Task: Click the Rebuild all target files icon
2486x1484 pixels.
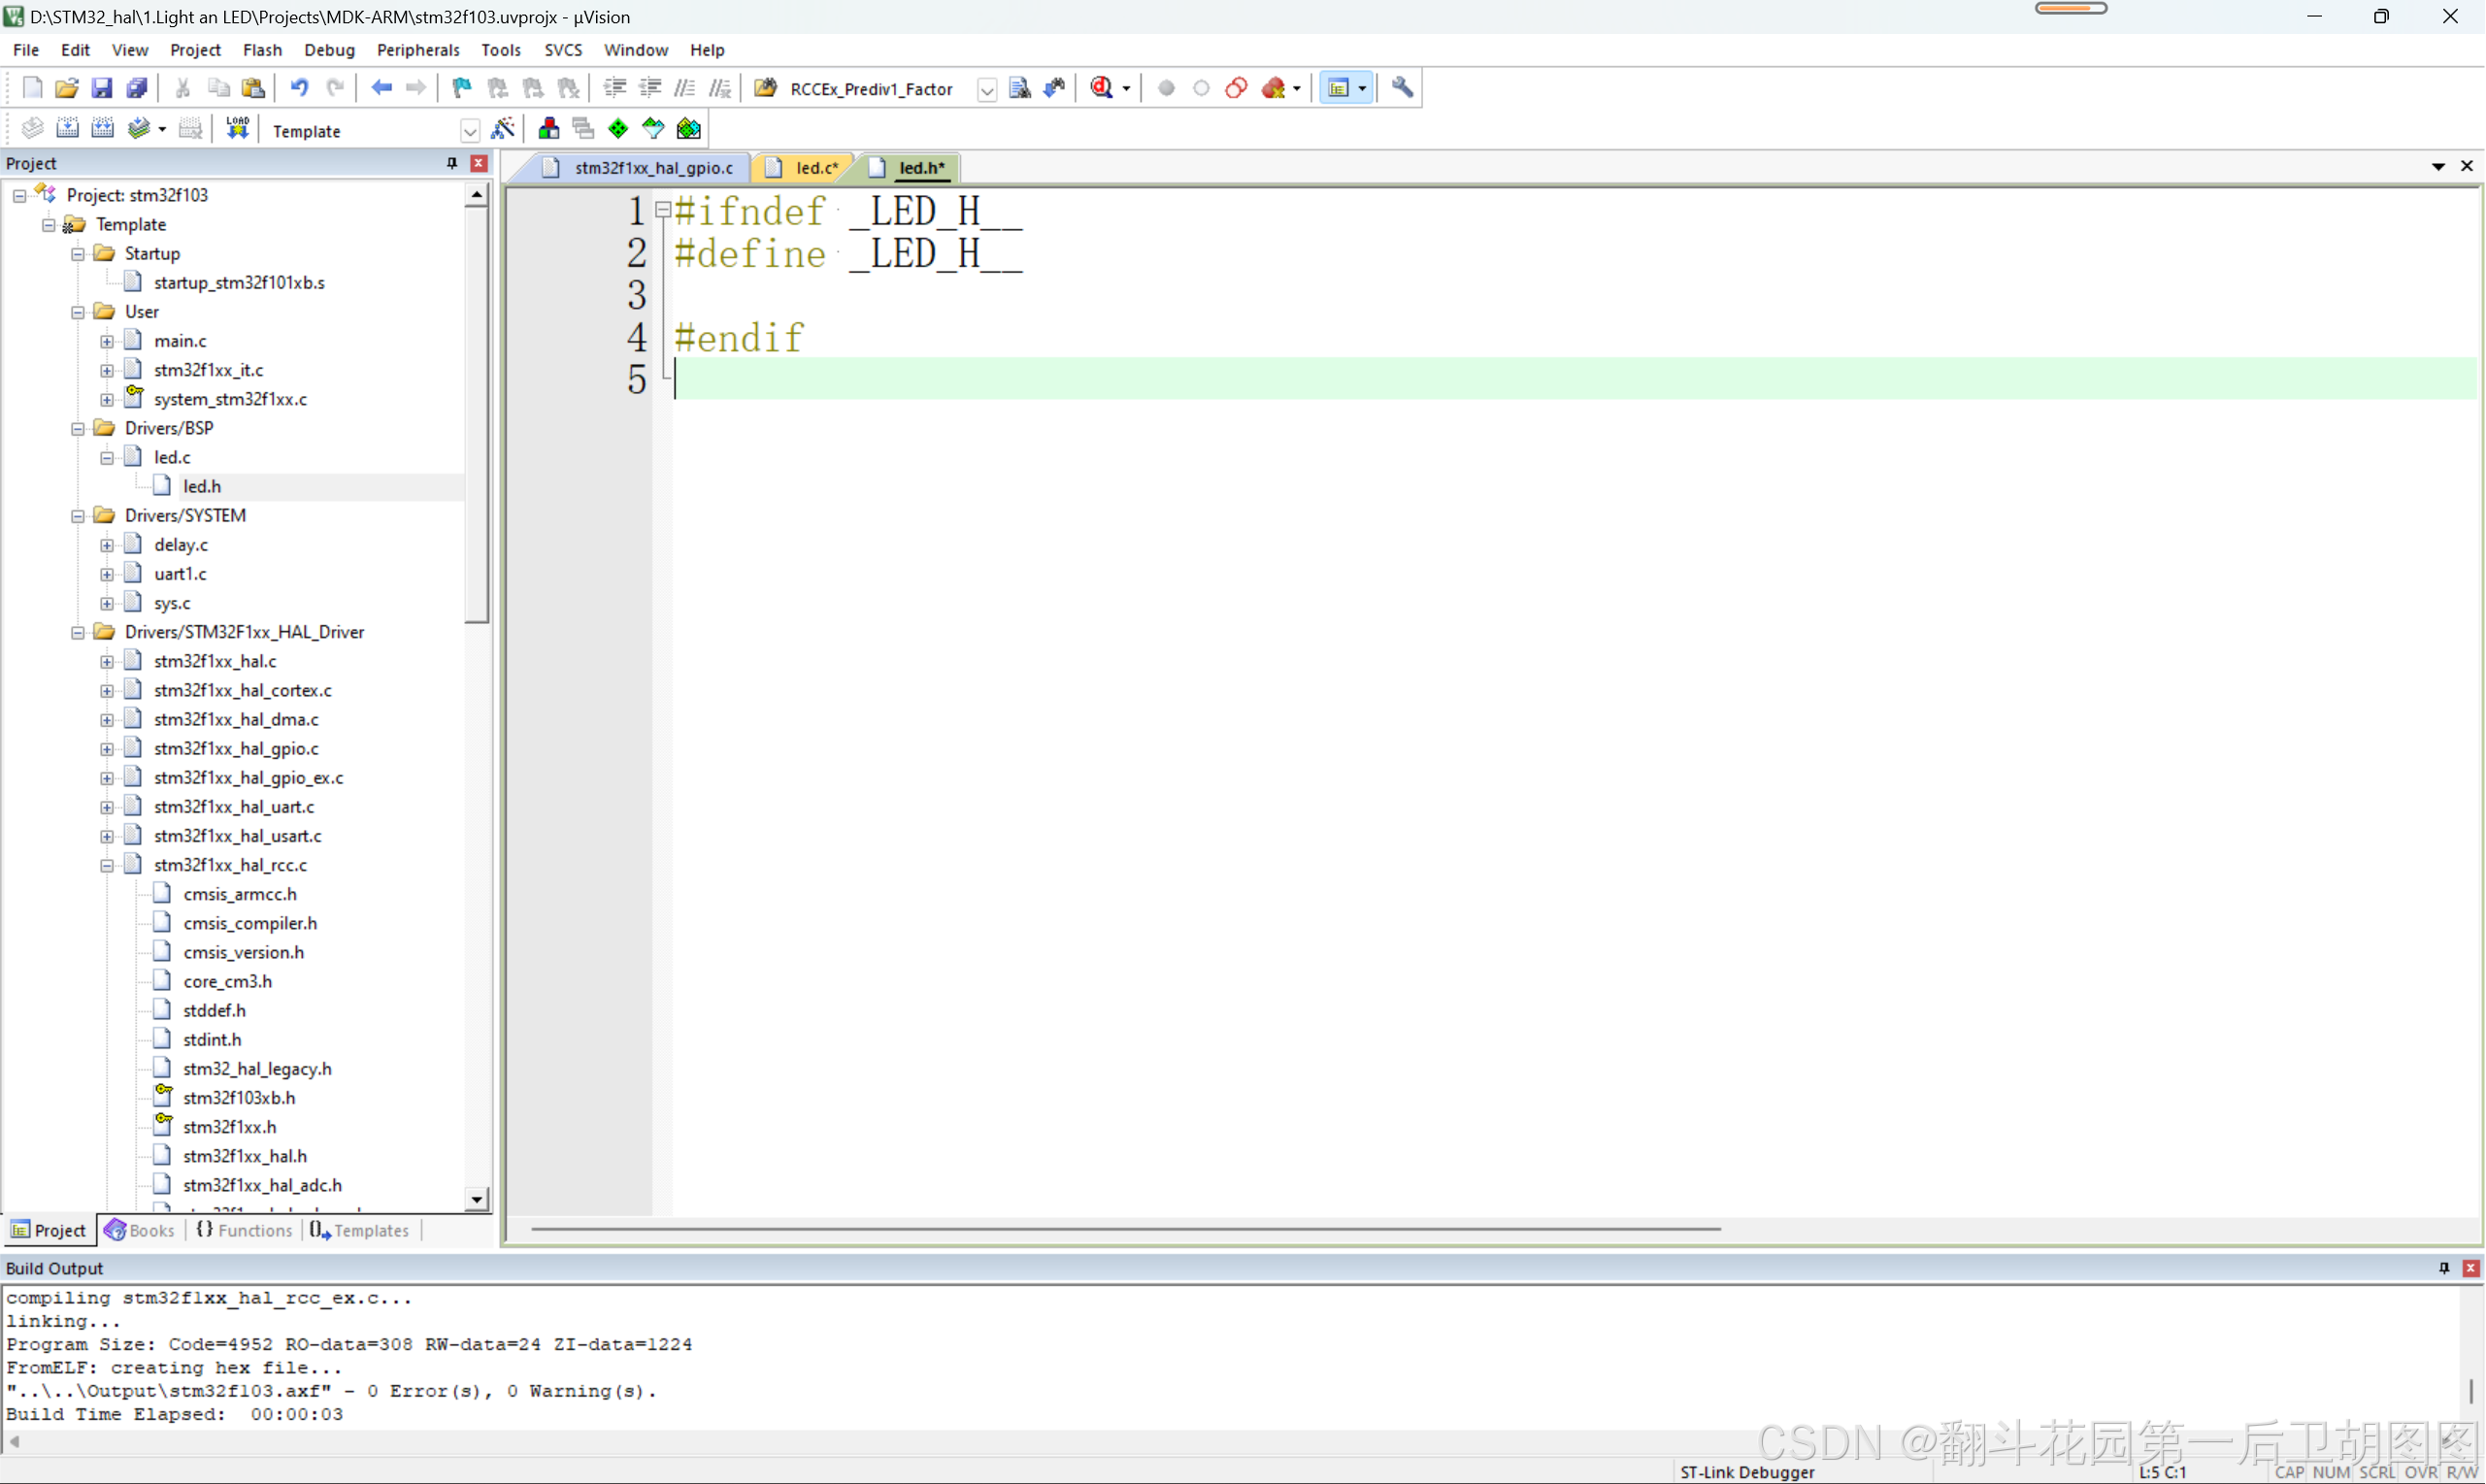Action: pos(102,128)
